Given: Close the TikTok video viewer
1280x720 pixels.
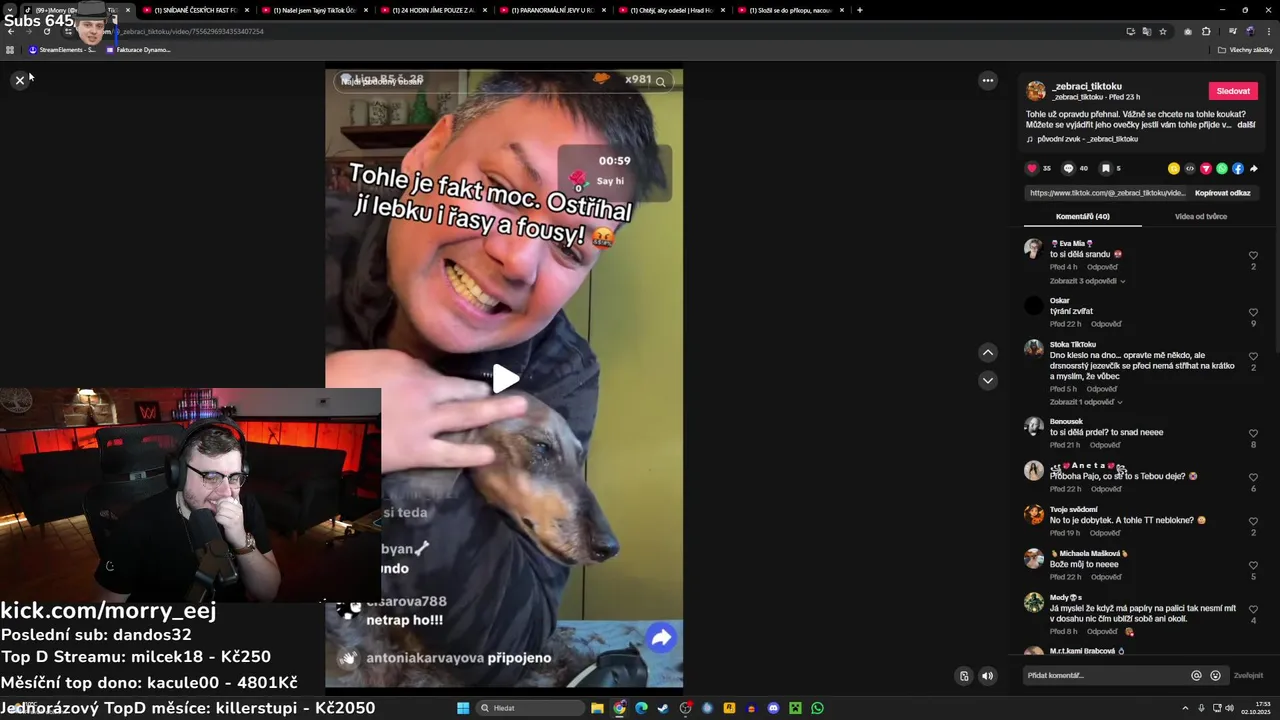Looking at the screenshot, I should 19,80.
